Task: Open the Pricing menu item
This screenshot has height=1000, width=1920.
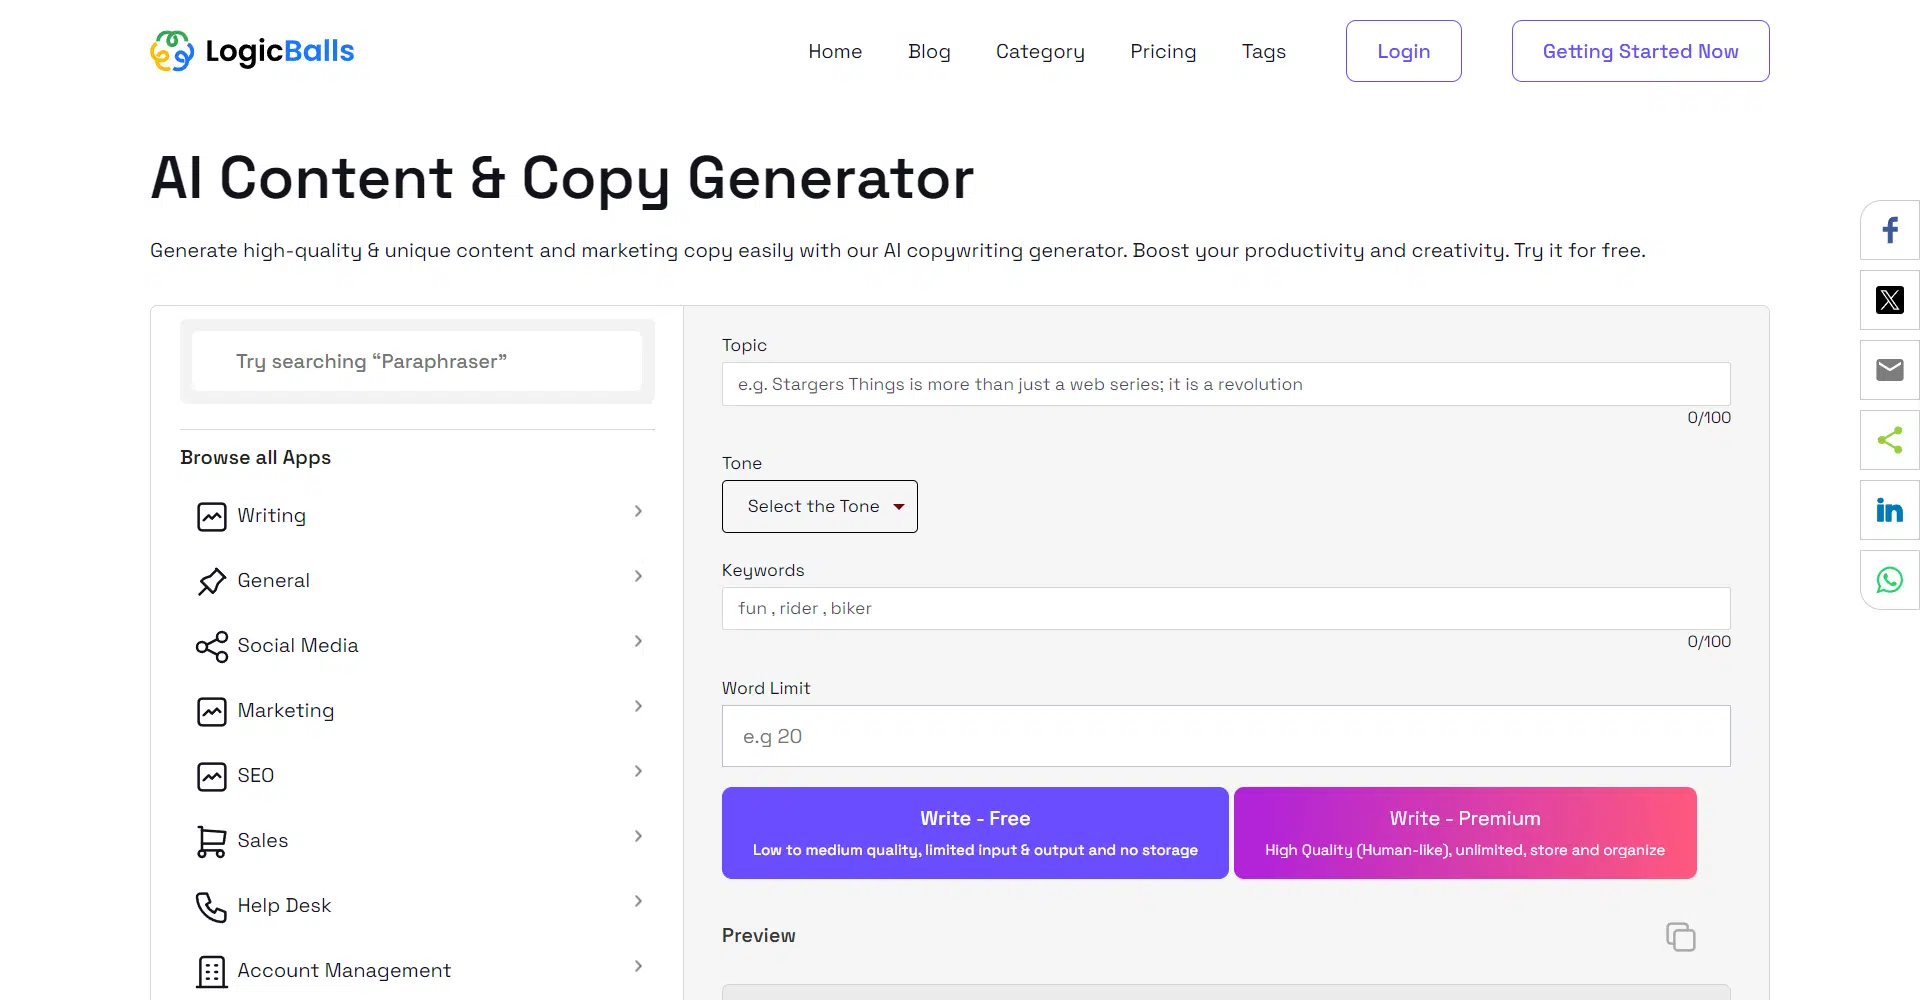Action: tap(1162, 51)
